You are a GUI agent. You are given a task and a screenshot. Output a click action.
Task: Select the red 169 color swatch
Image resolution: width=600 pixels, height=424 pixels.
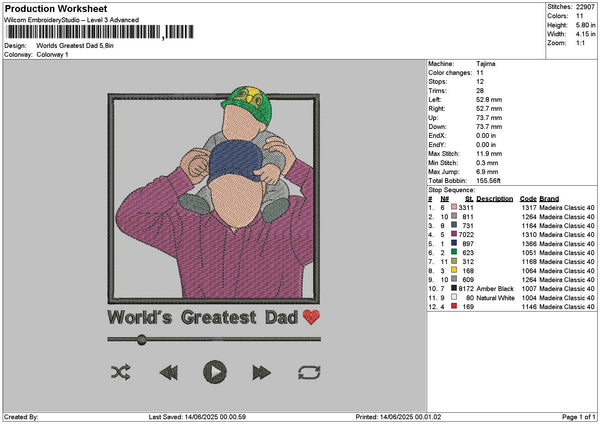(455, 306)
